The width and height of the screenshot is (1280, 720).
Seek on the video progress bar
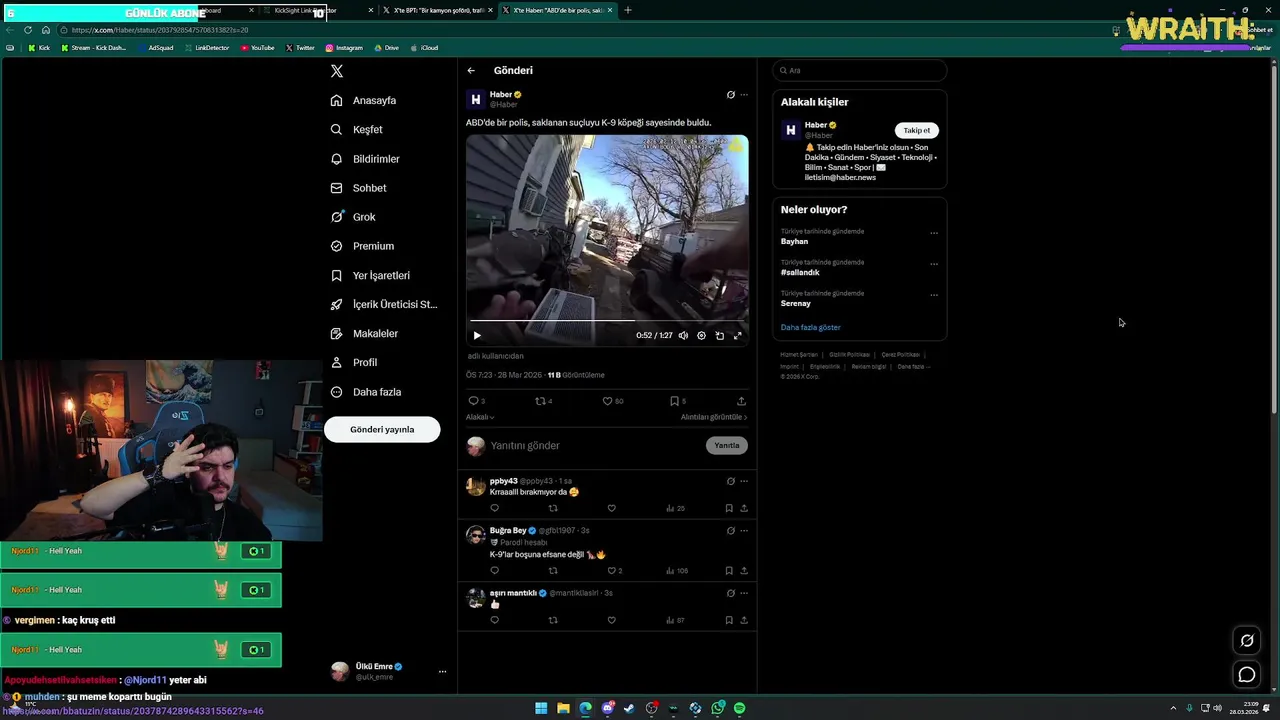pyautogui.click(x=607, y=321)
